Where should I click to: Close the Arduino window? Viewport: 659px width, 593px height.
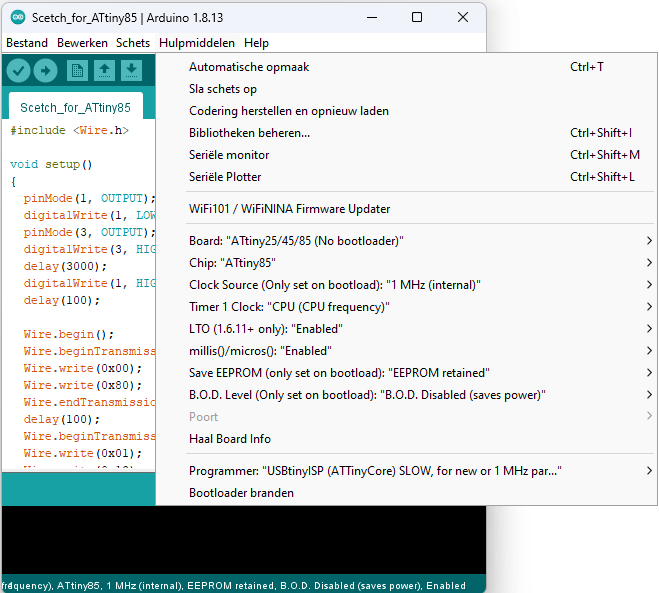[463, 17]
